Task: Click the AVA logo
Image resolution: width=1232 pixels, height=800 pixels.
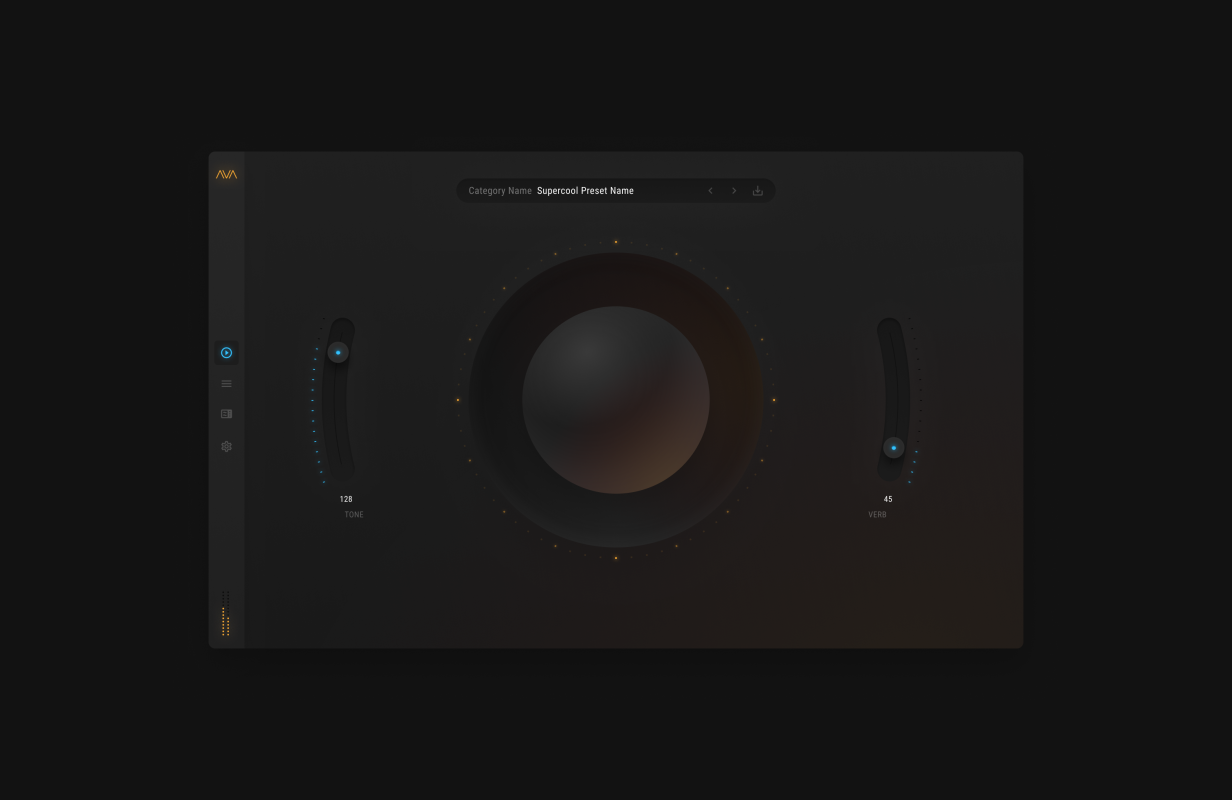Action: click(x=226, y=174)
